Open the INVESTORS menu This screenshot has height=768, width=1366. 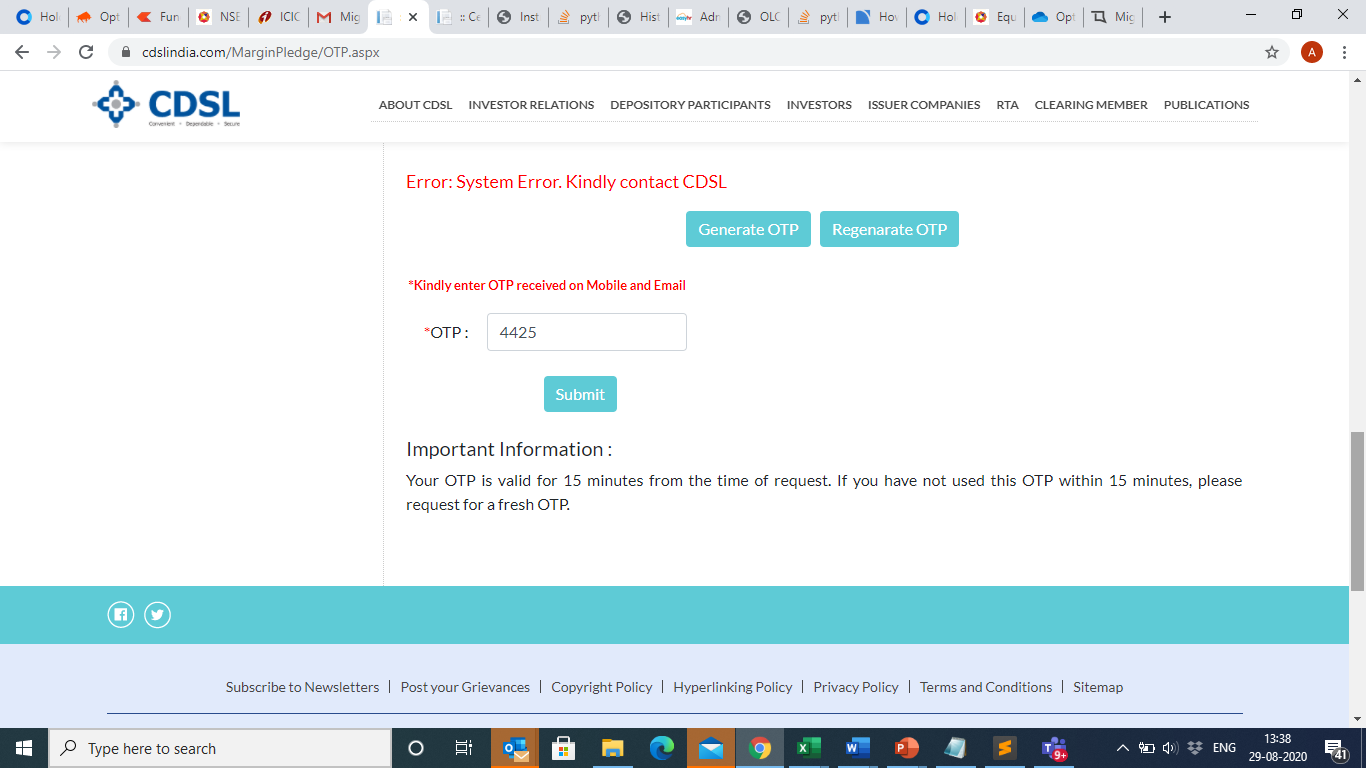(x=819, y=105)
